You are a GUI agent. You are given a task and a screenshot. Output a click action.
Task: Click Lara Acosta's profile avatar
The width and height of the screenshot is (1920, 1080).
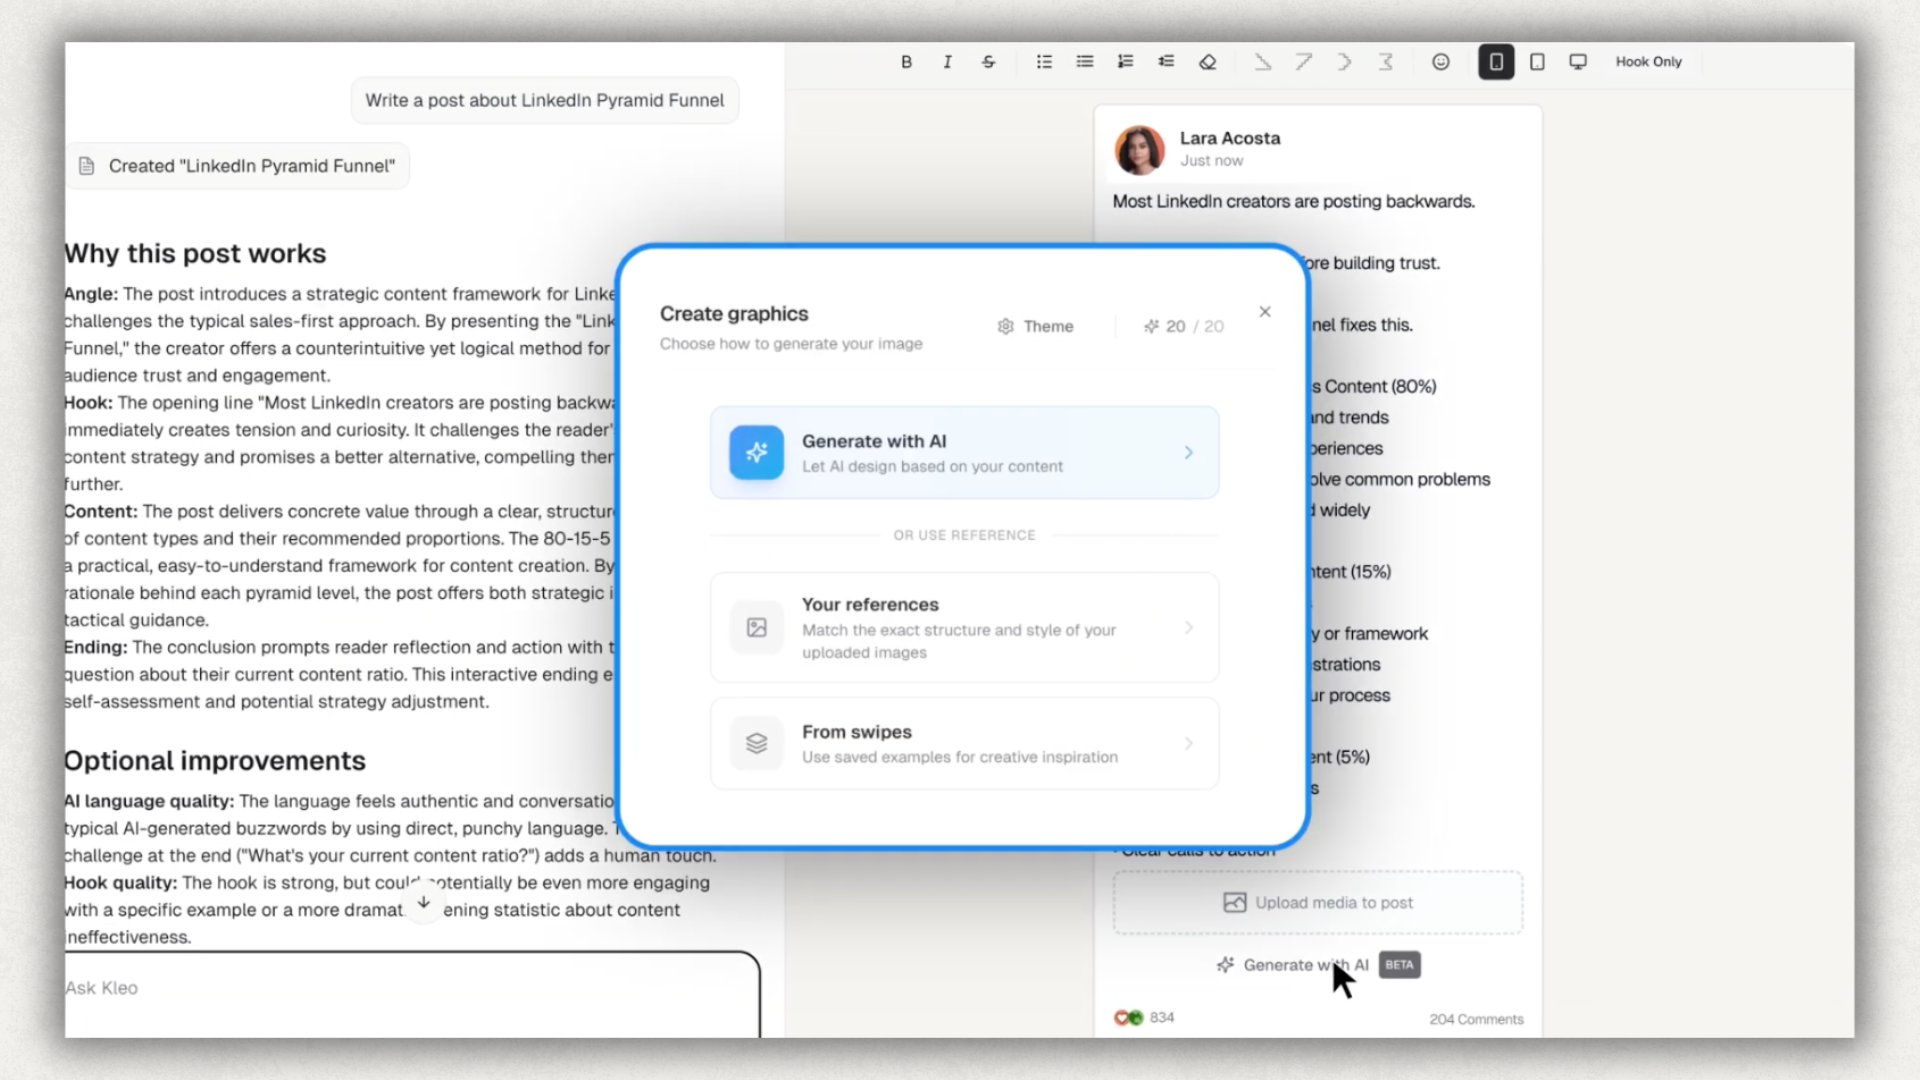coord(1139,149)
